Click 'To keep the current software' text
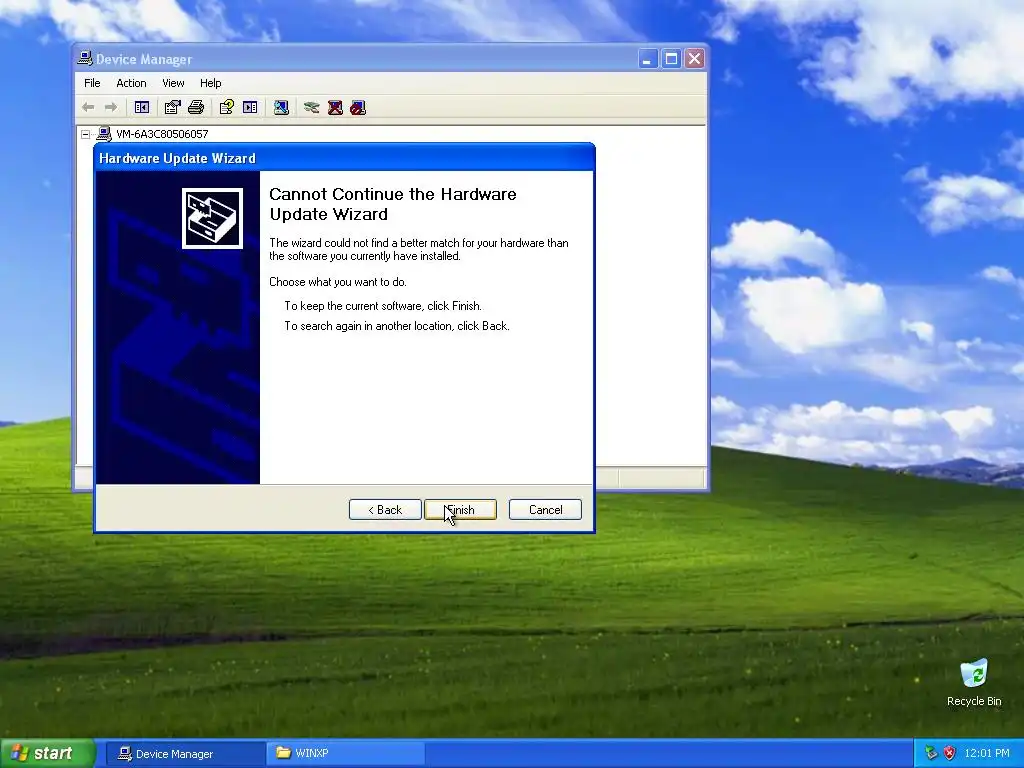This screenshot has width=1024, height=768. coord(355,306)
